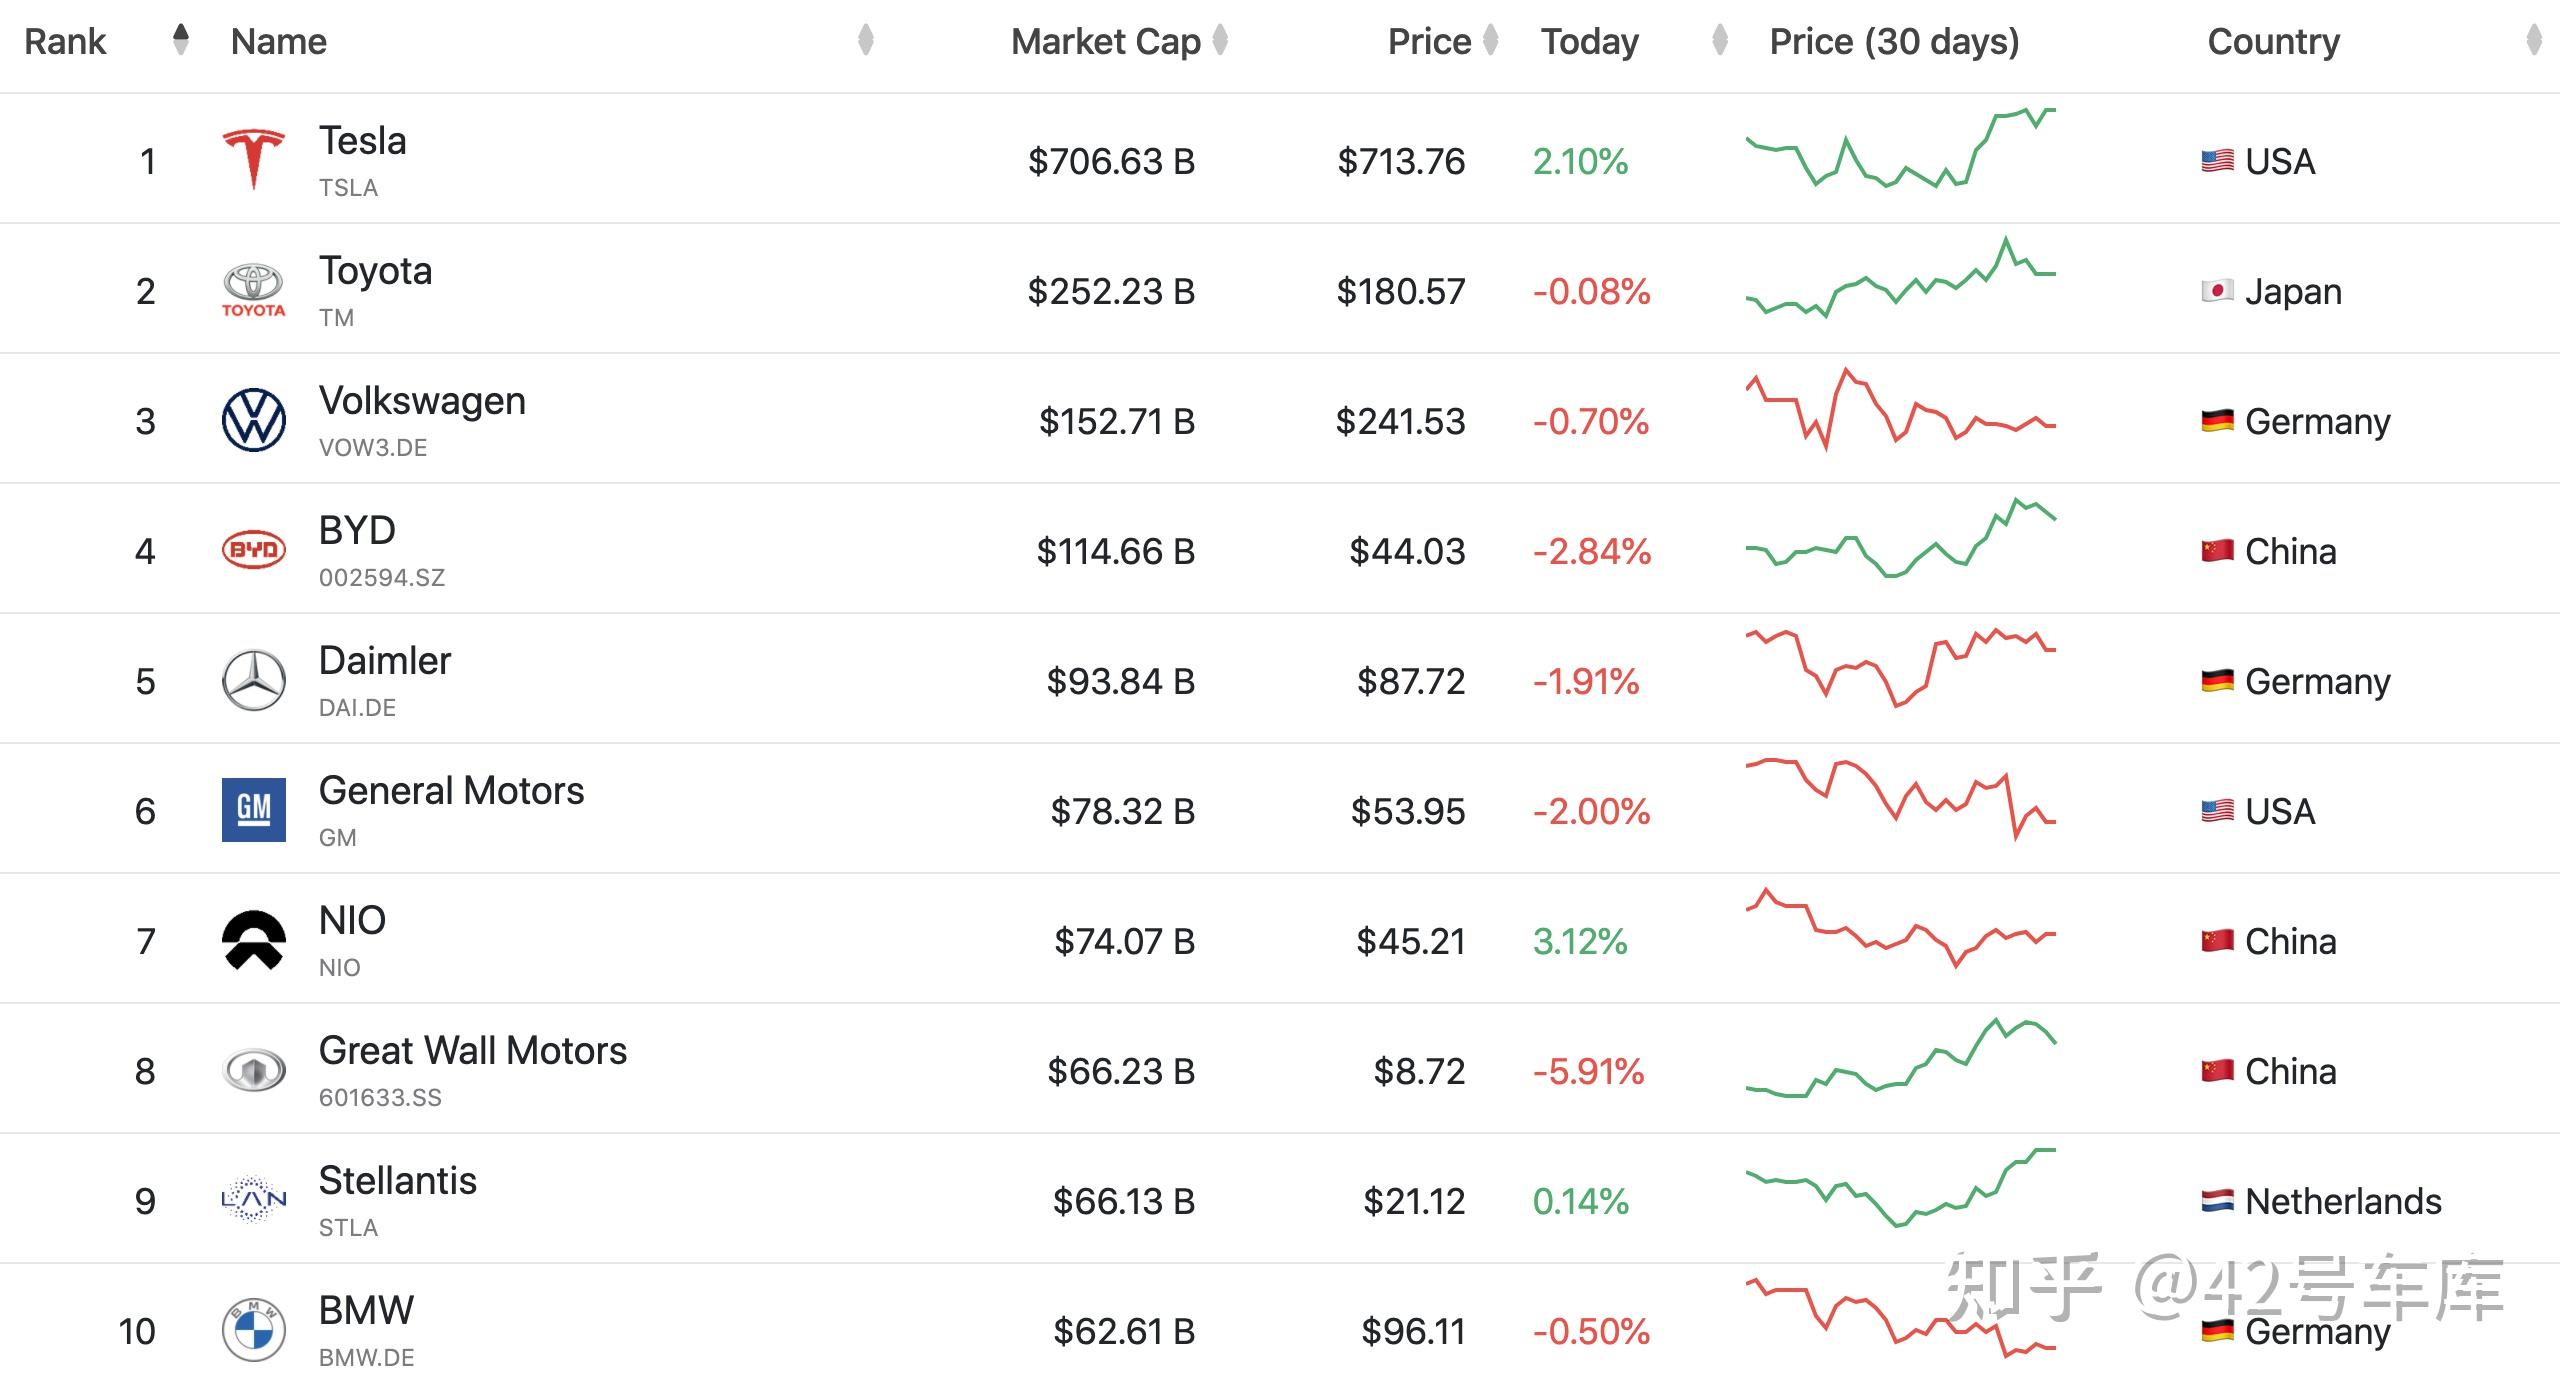Click ticker symbol 601633.SS
The image size is (2570, 1390).
(x=380, y=1097)
